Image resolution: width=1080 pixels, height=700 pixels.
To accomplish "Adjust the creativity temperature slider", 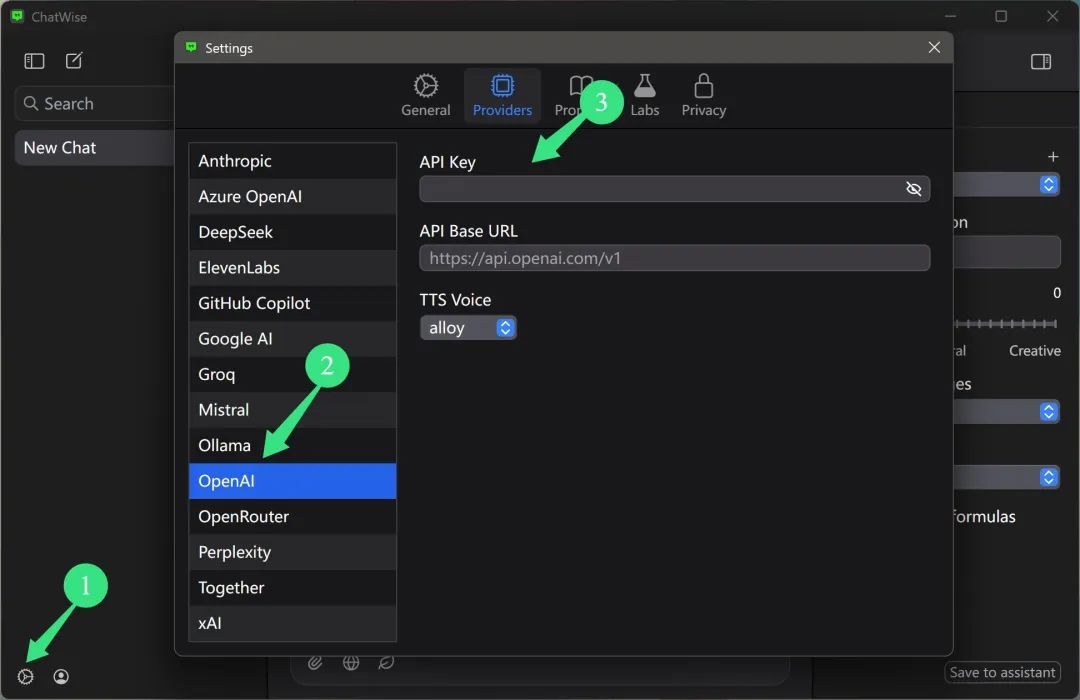I will point(1006,324).
